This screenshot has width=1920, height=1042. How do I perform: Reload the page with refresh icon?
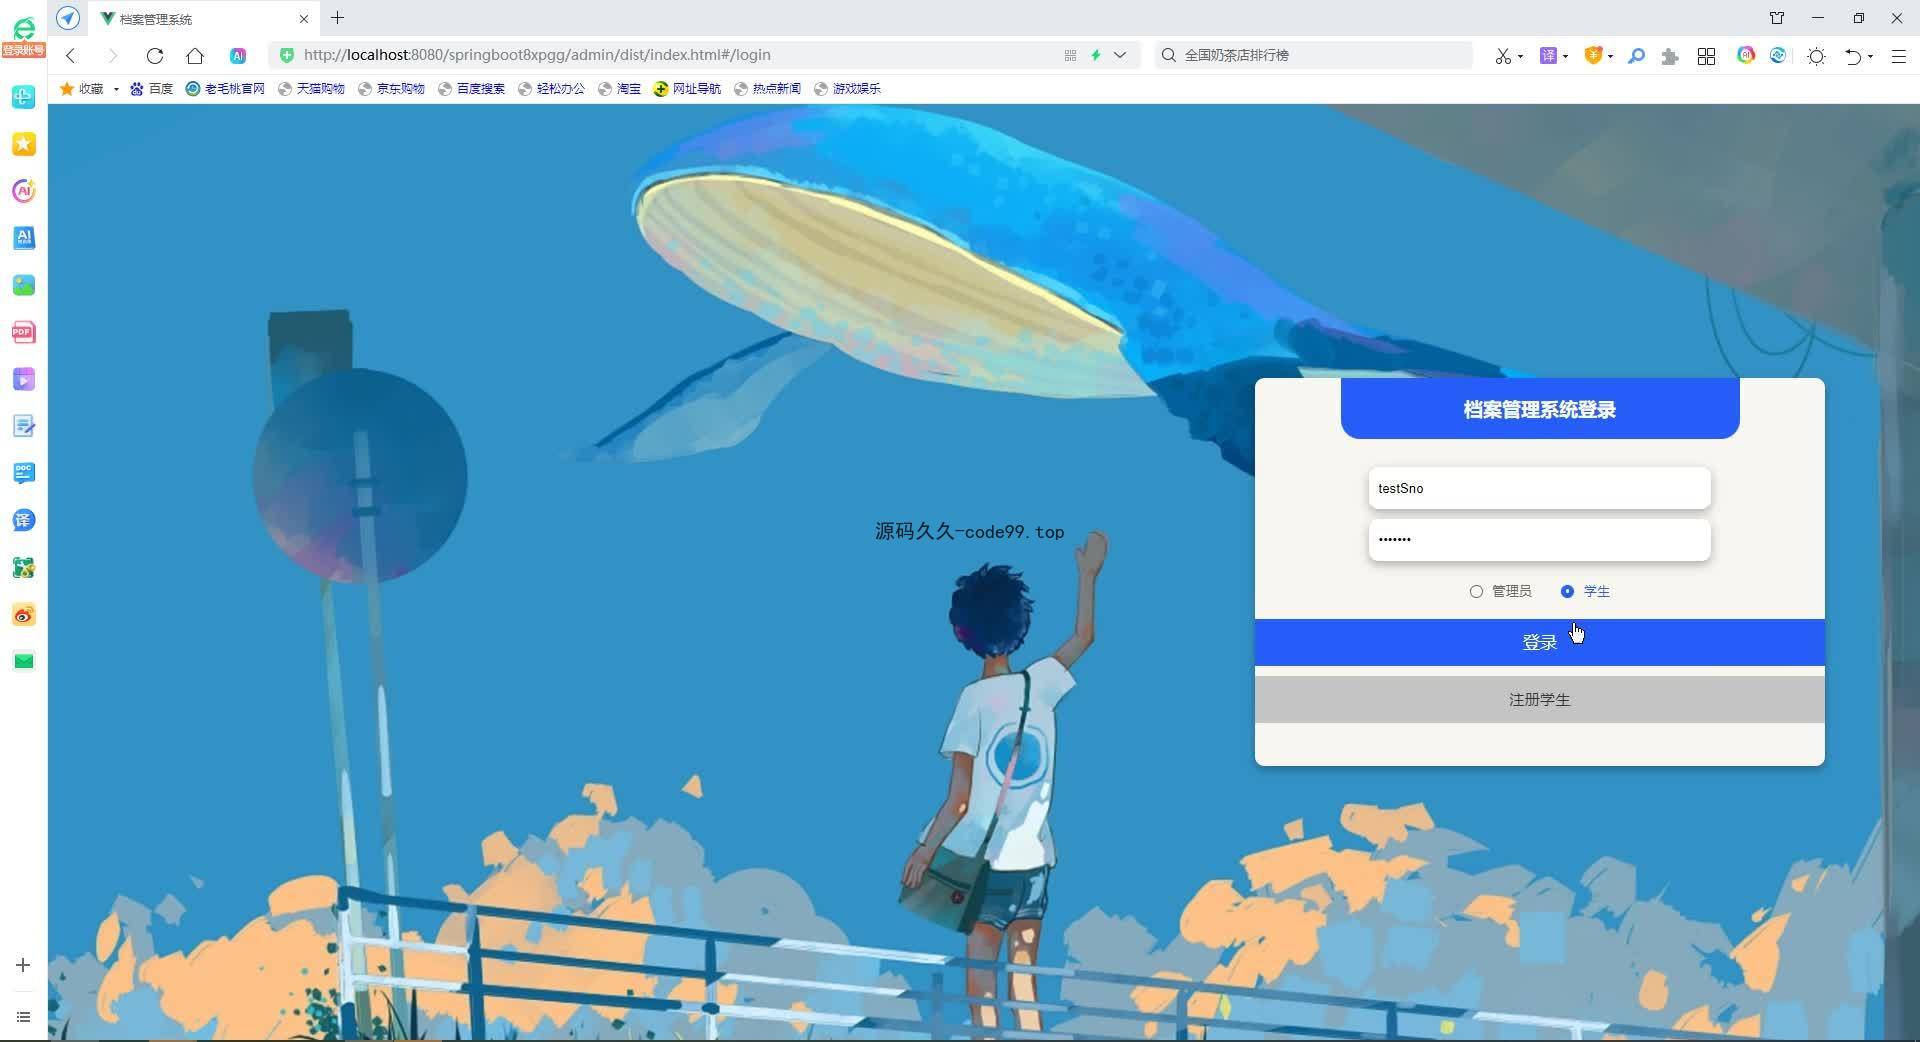[154, 56]
